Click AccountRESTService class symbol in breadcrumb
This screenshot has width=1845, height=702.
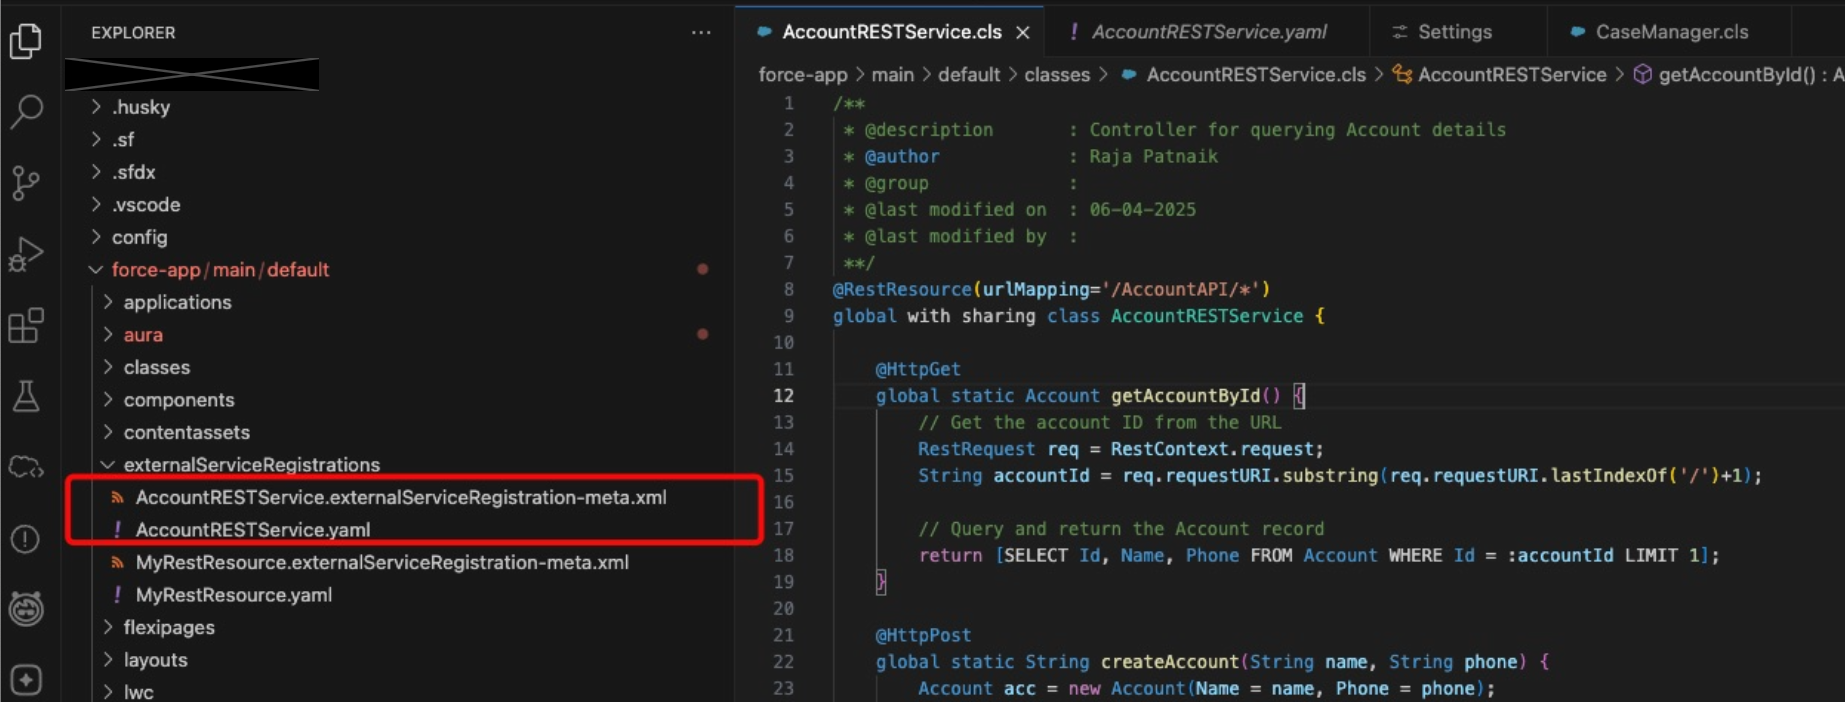[1511, 75]
